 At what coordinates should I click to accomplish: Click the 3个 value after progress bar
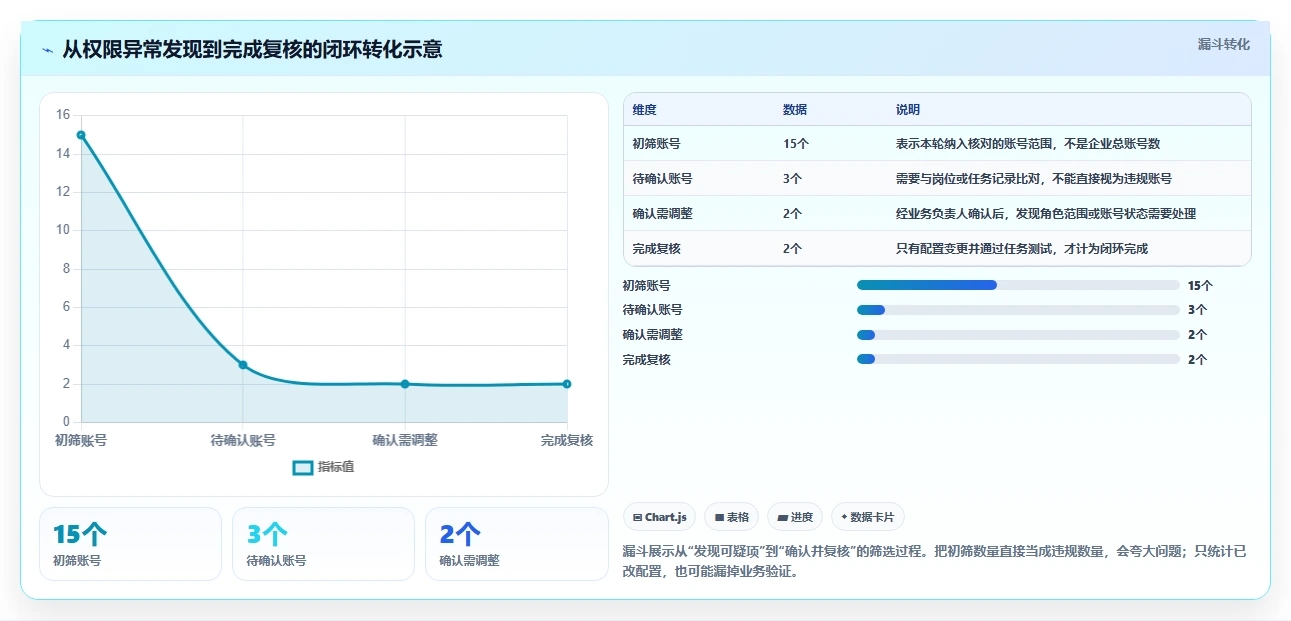[x=1197, y=310]
